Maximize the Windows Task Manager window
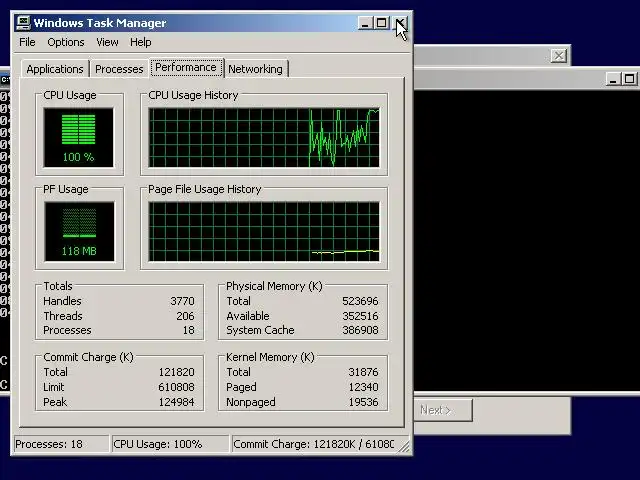The height and width of the screenshot is (480, 640). coord(381,23)
